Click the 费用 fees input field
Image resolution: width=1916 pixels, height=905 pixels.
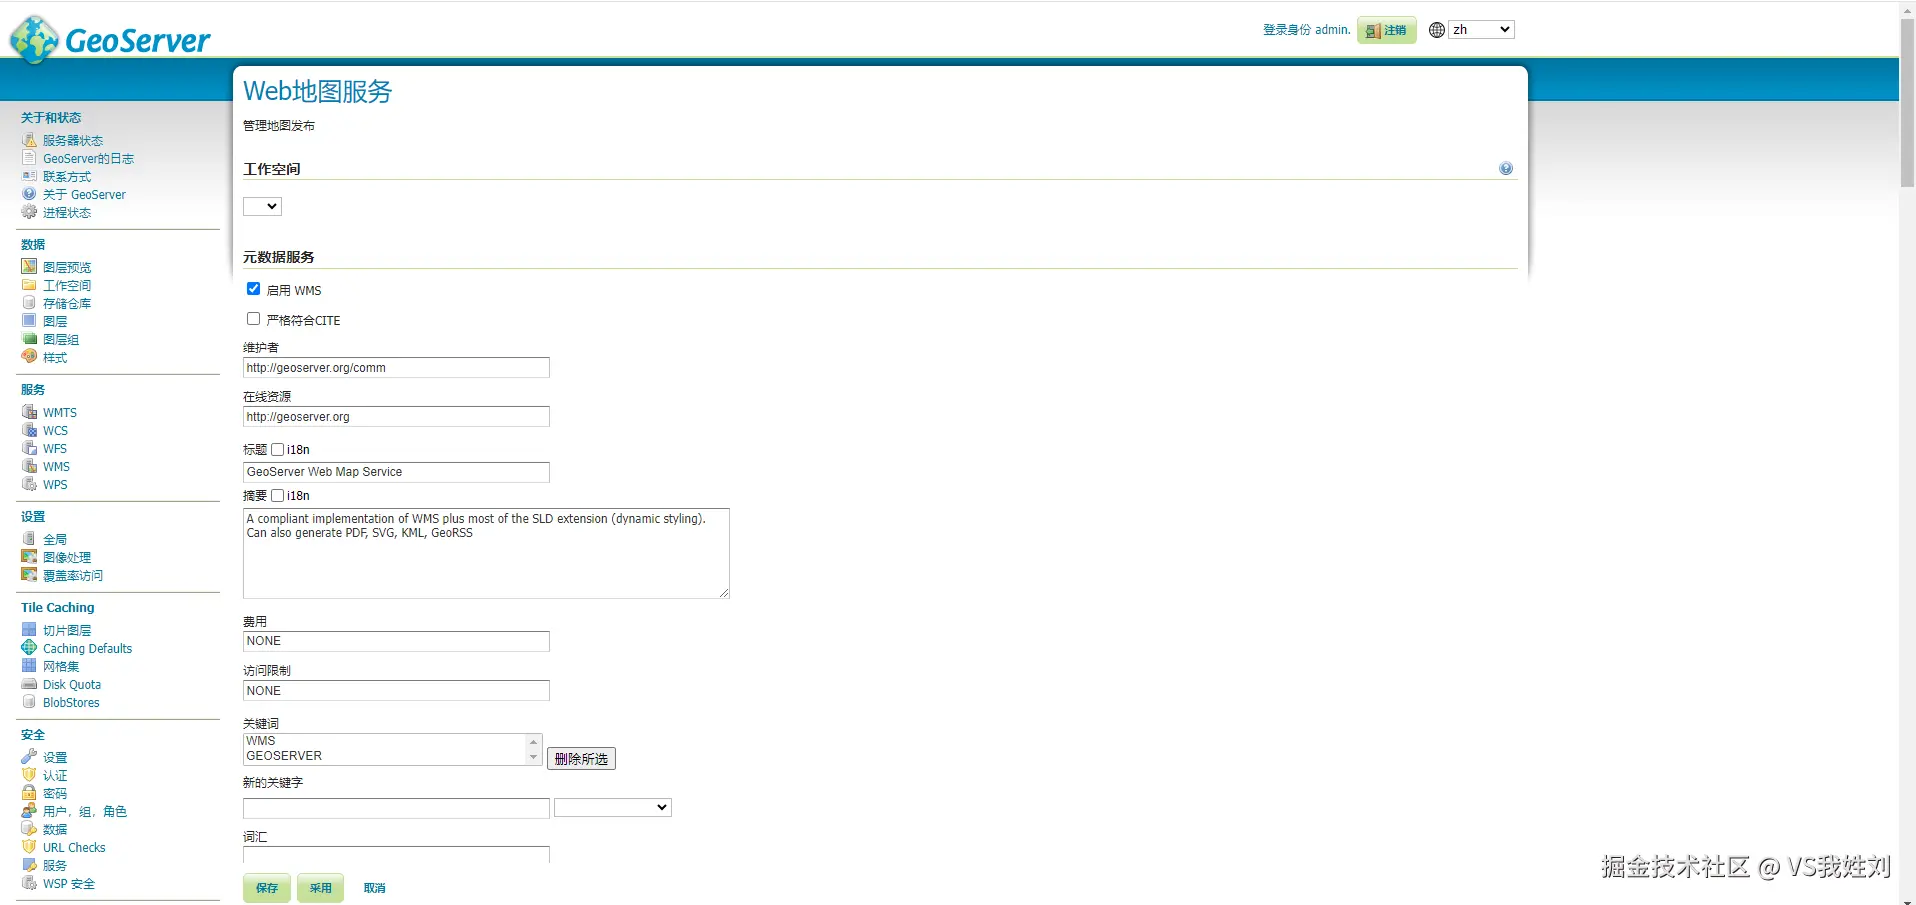[x=396, y=641]
